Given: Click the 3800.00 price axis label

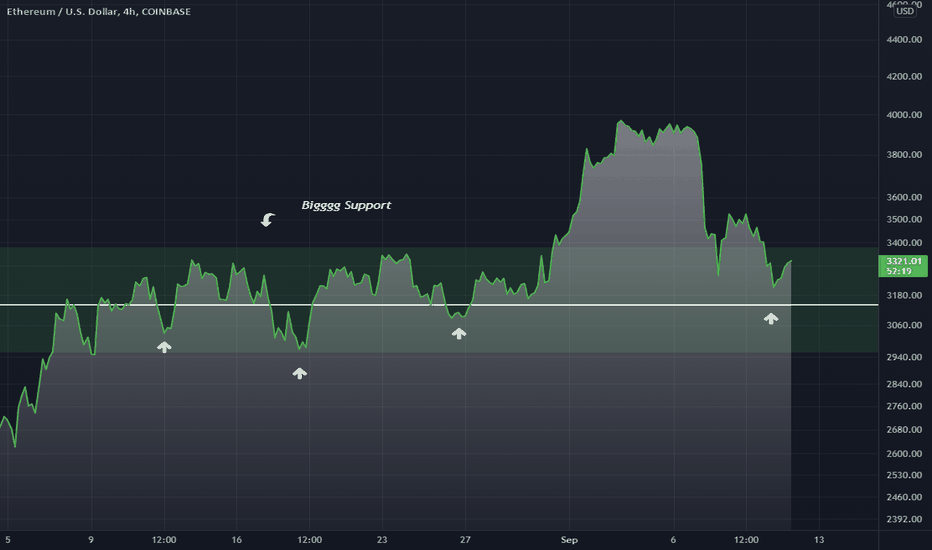Looking at the screenshot, I should coord(904,155).
